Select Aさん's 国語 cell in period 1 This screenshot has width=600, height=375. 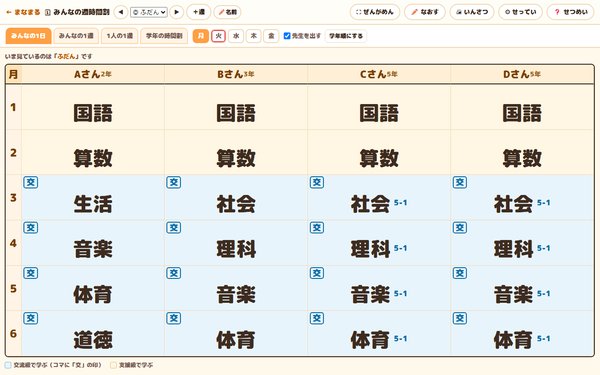93,108
